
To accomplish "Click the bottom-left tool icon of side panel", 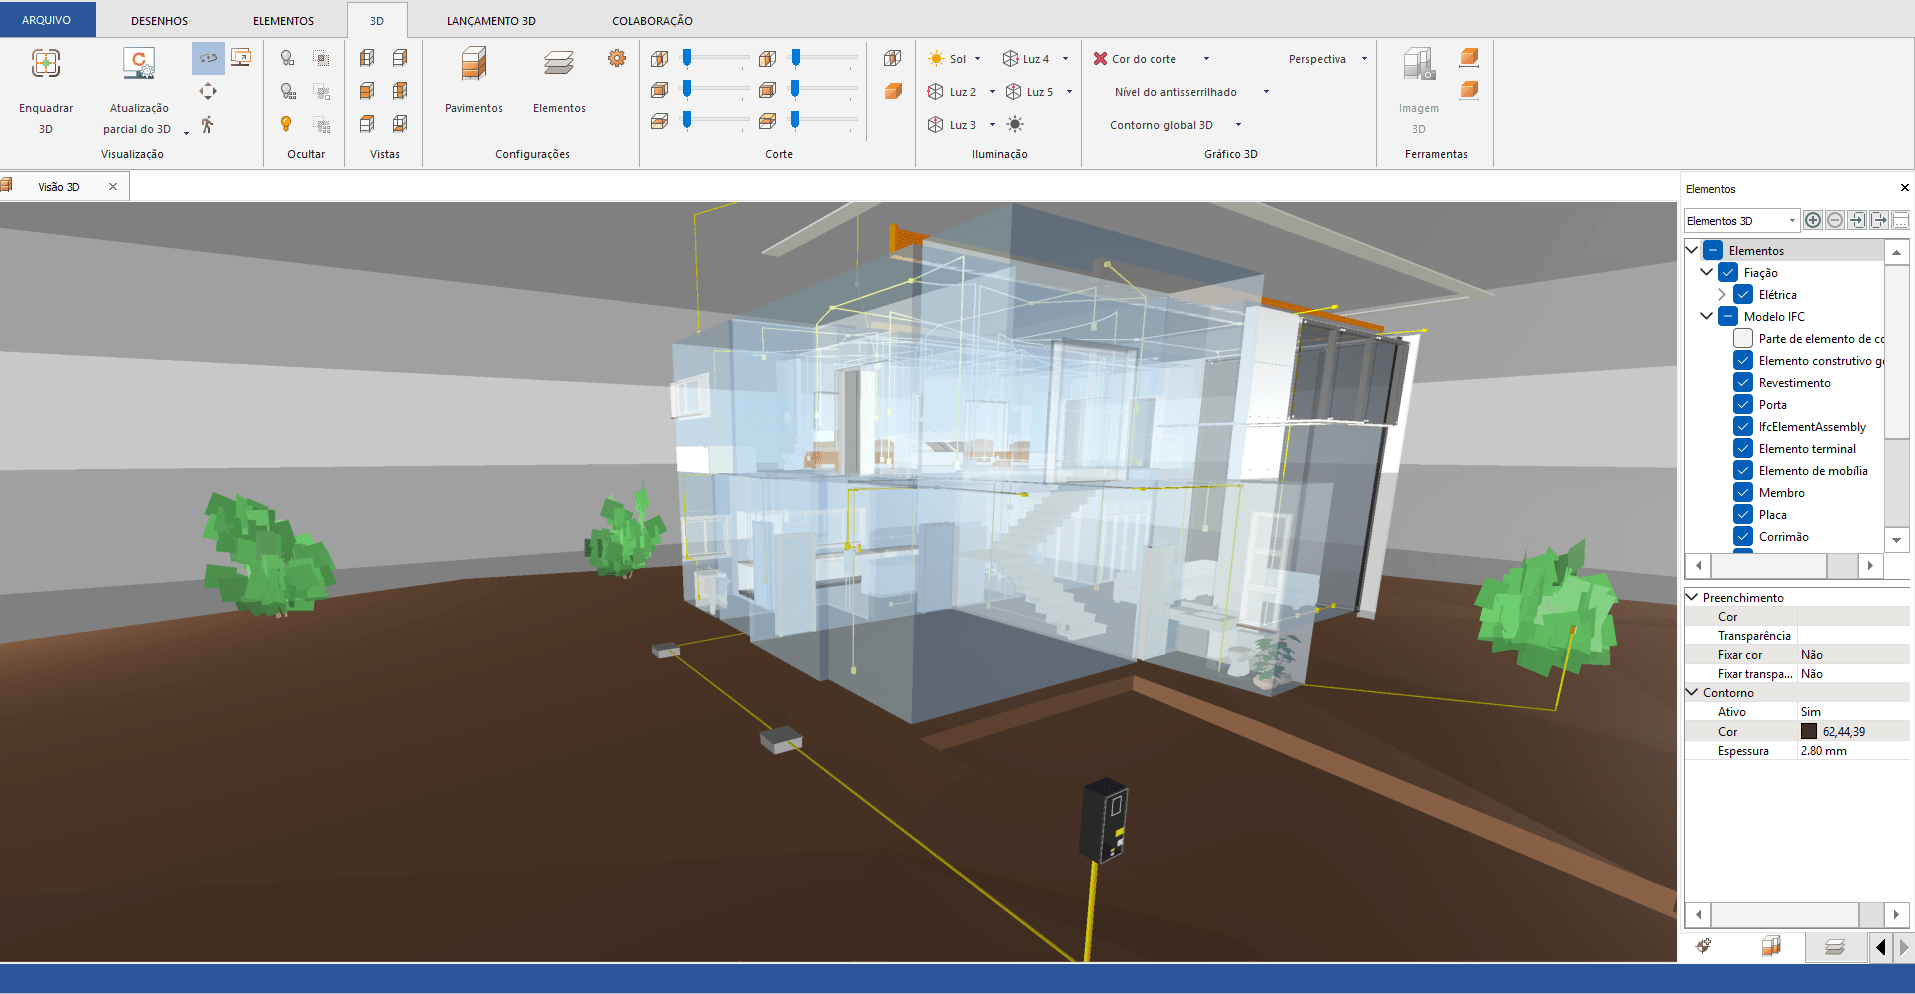I will click(1704, 946).
